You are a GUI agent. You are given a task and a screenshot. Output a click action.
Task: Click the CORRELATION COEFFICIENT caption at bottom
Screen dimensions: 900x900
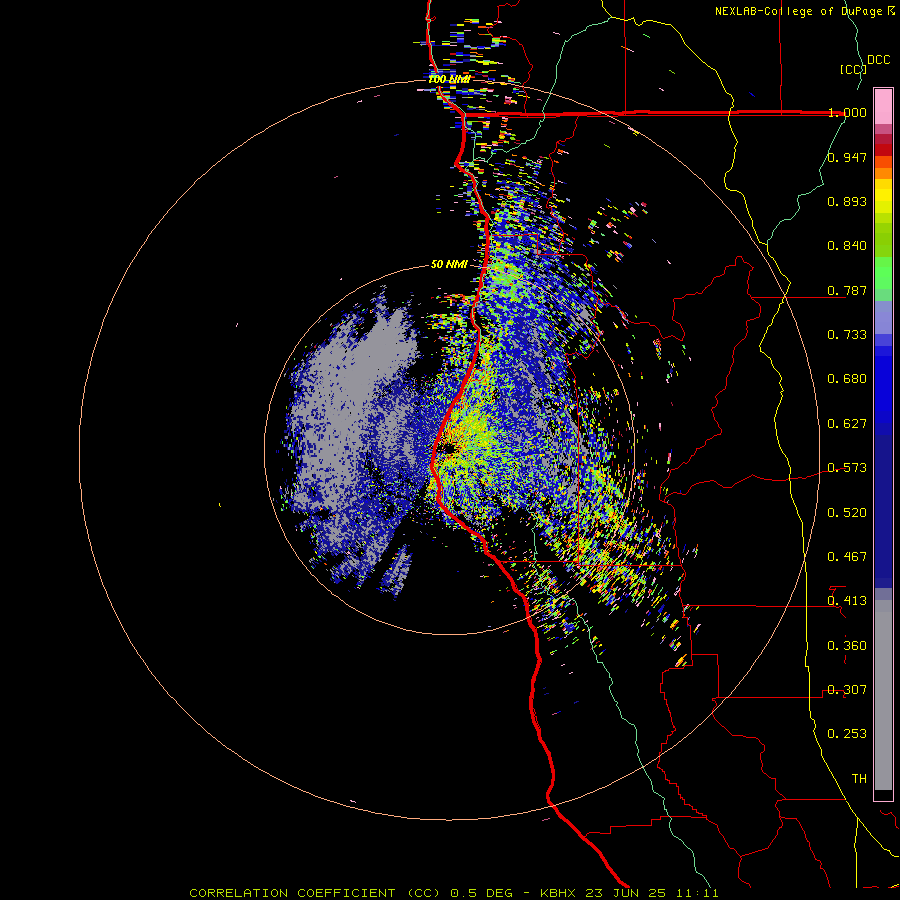tap(454, 893)
